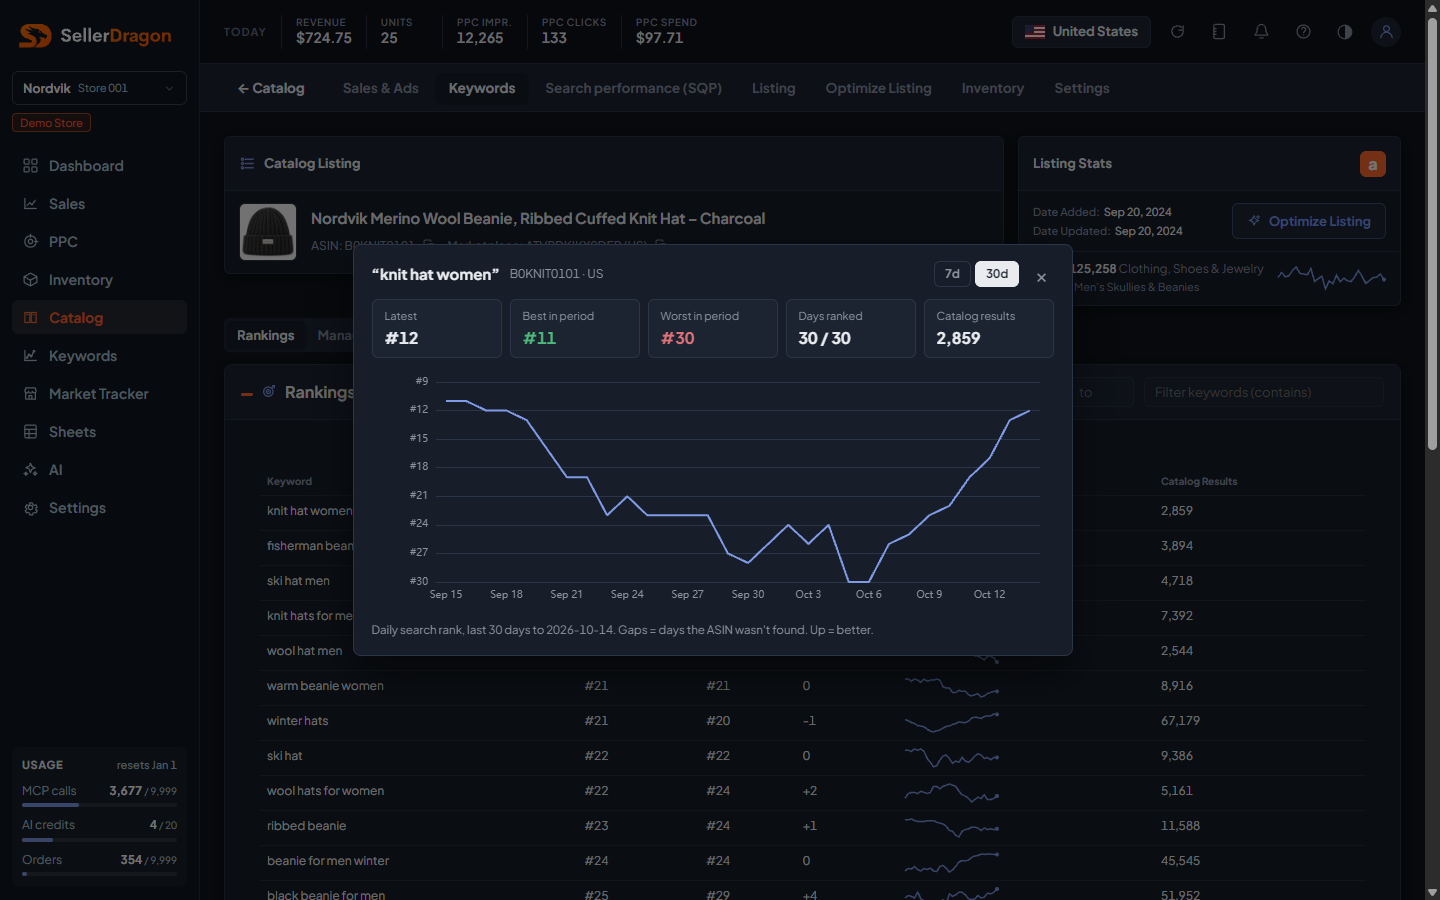Click the refresh icon in top bar
The image size is (1440, 900).
pos(1177,32)
